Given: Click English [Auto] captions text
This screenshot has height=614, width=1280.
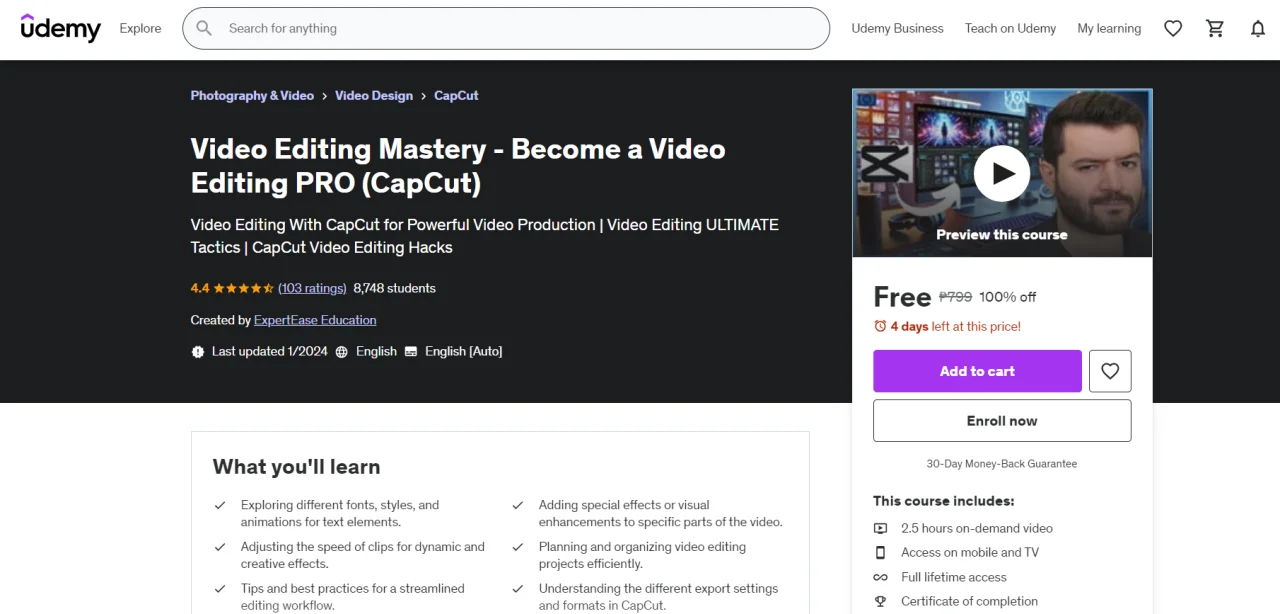Looking at the screenshot, I should click(x=464, y=352).
